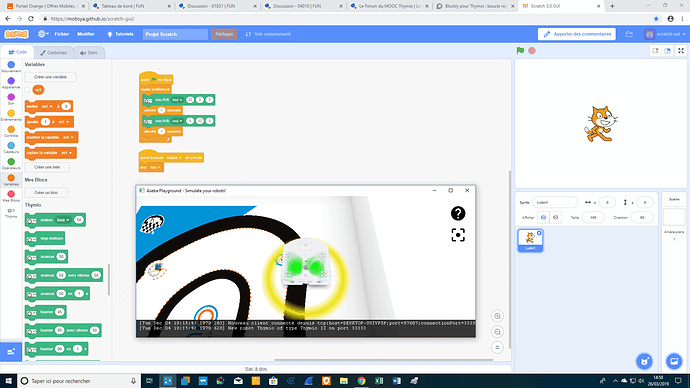Zoom in on the code workspace
Image resolution: width=690 pixels, height=388 pixels.
tap(497, 316)
